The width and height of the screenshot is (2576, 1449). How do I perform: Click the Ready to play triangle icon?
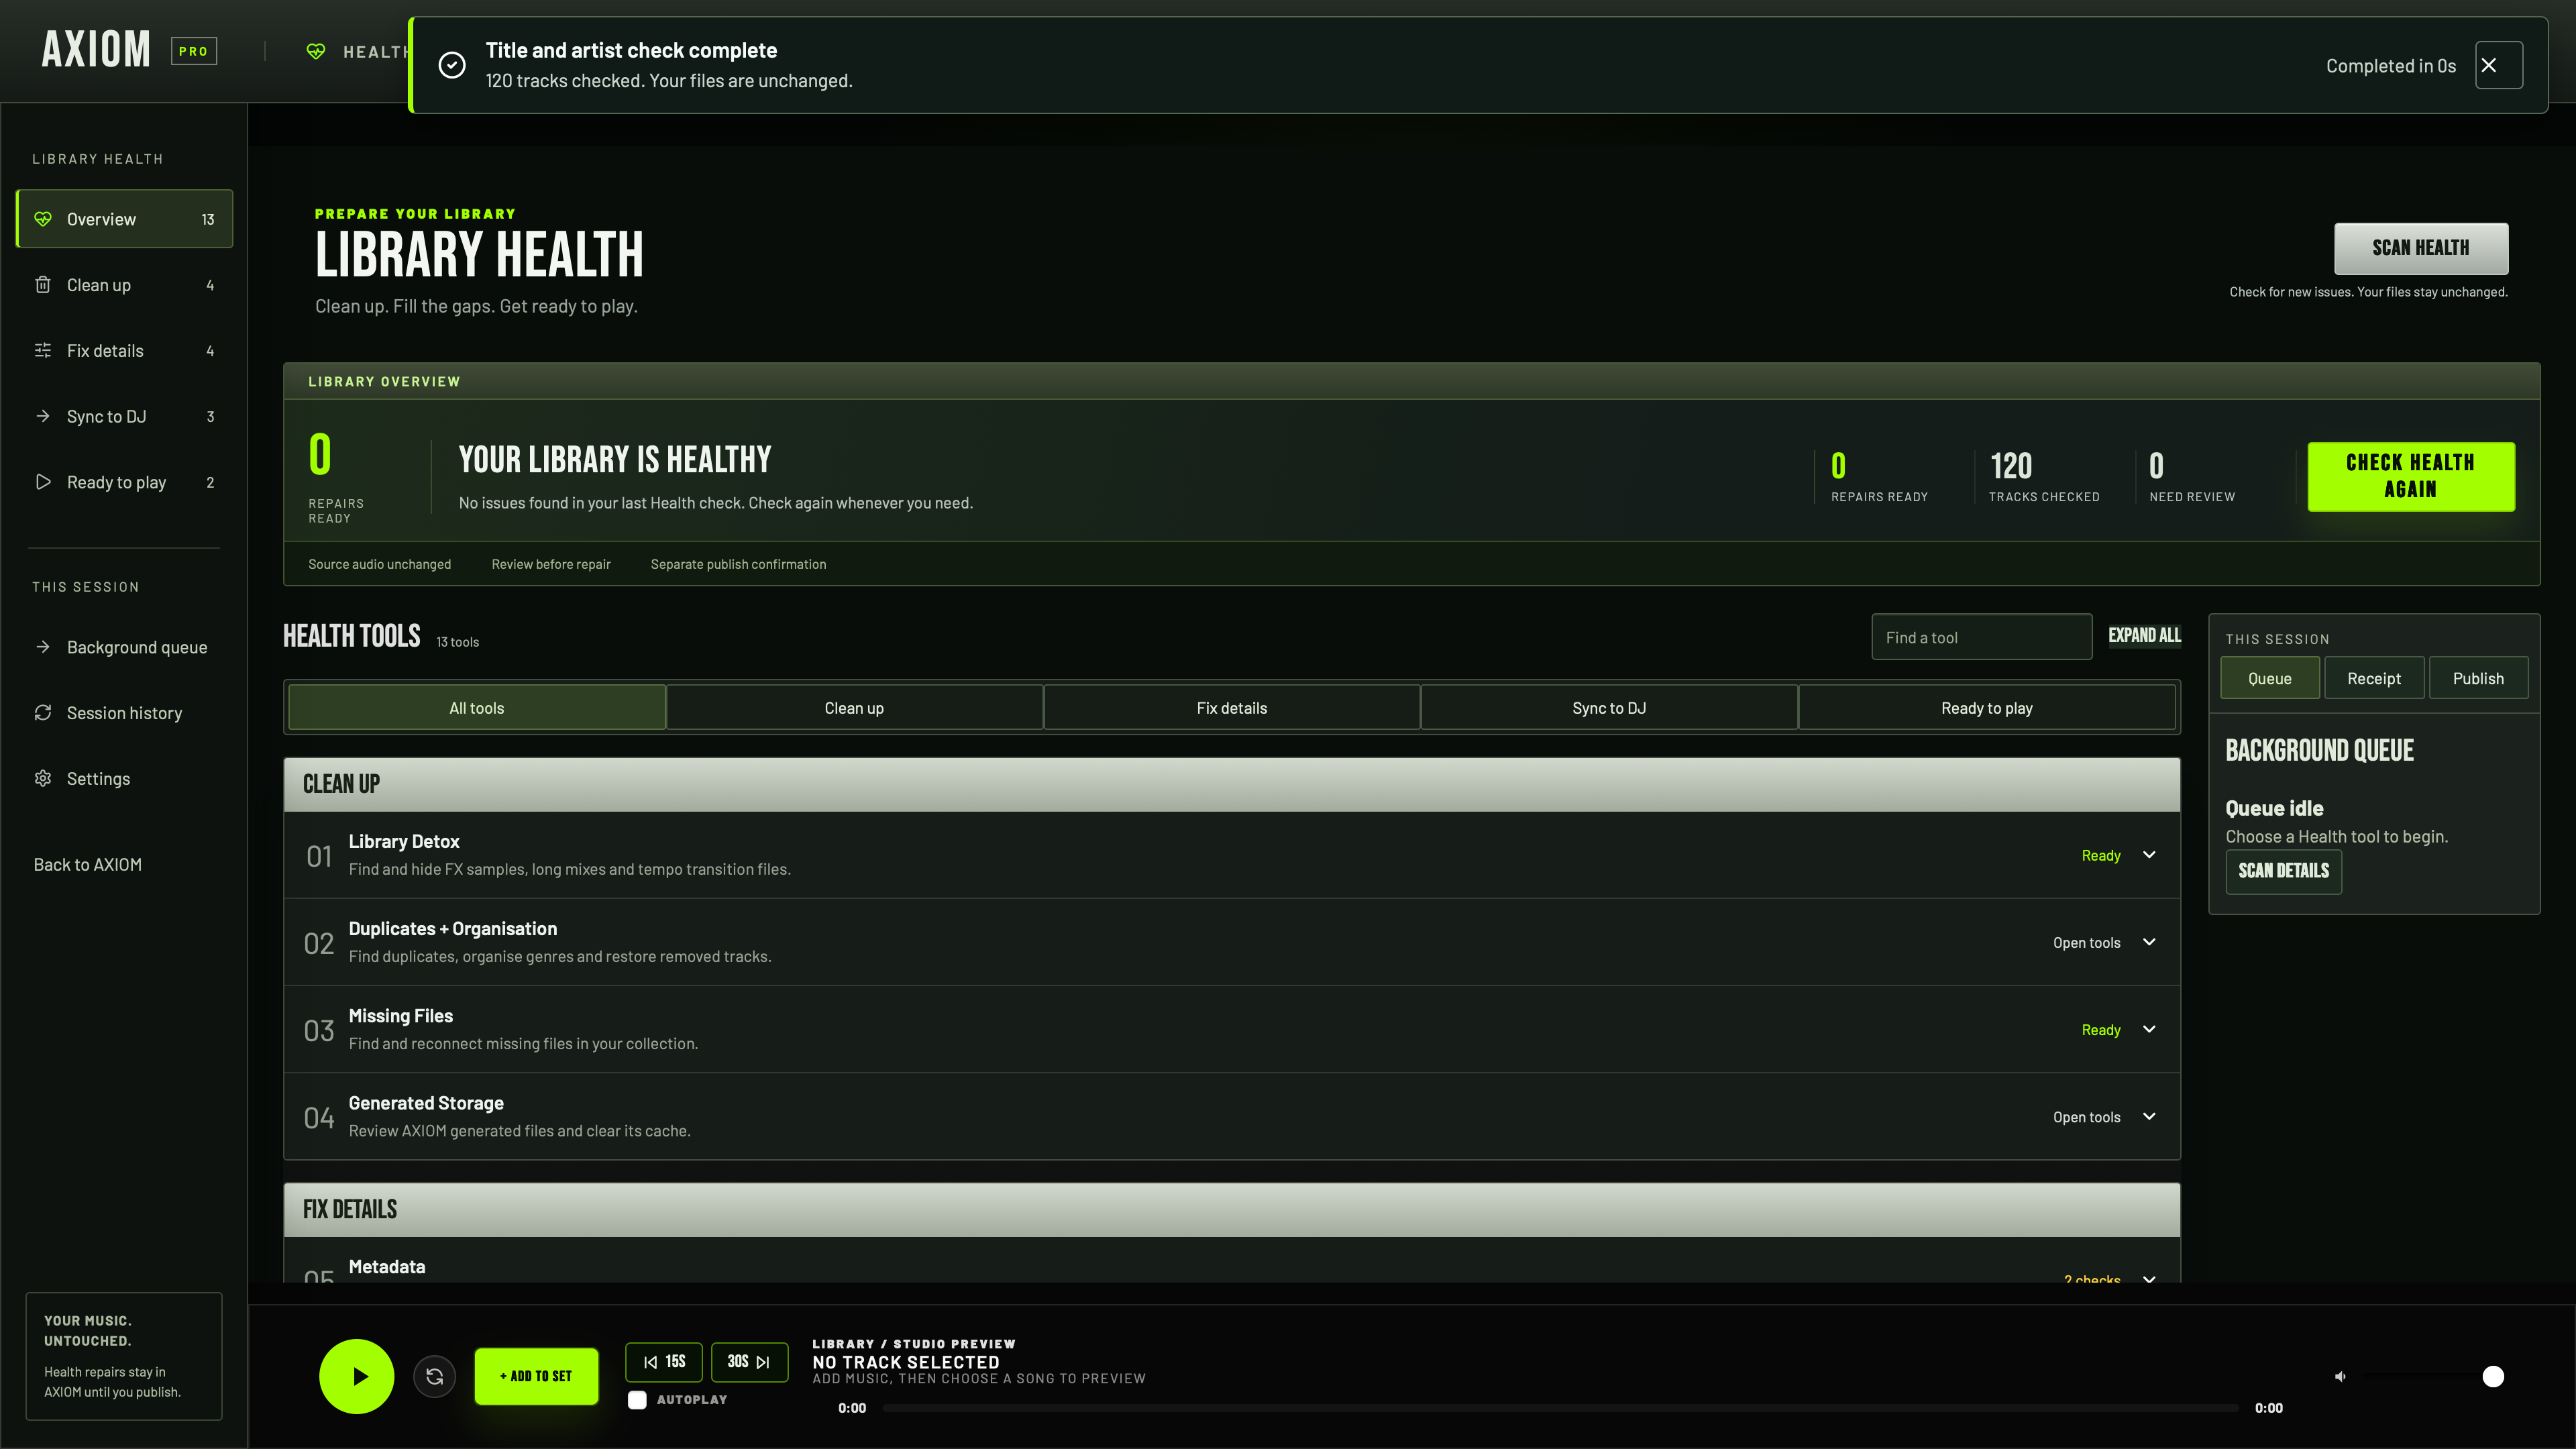tap(43, 482)
